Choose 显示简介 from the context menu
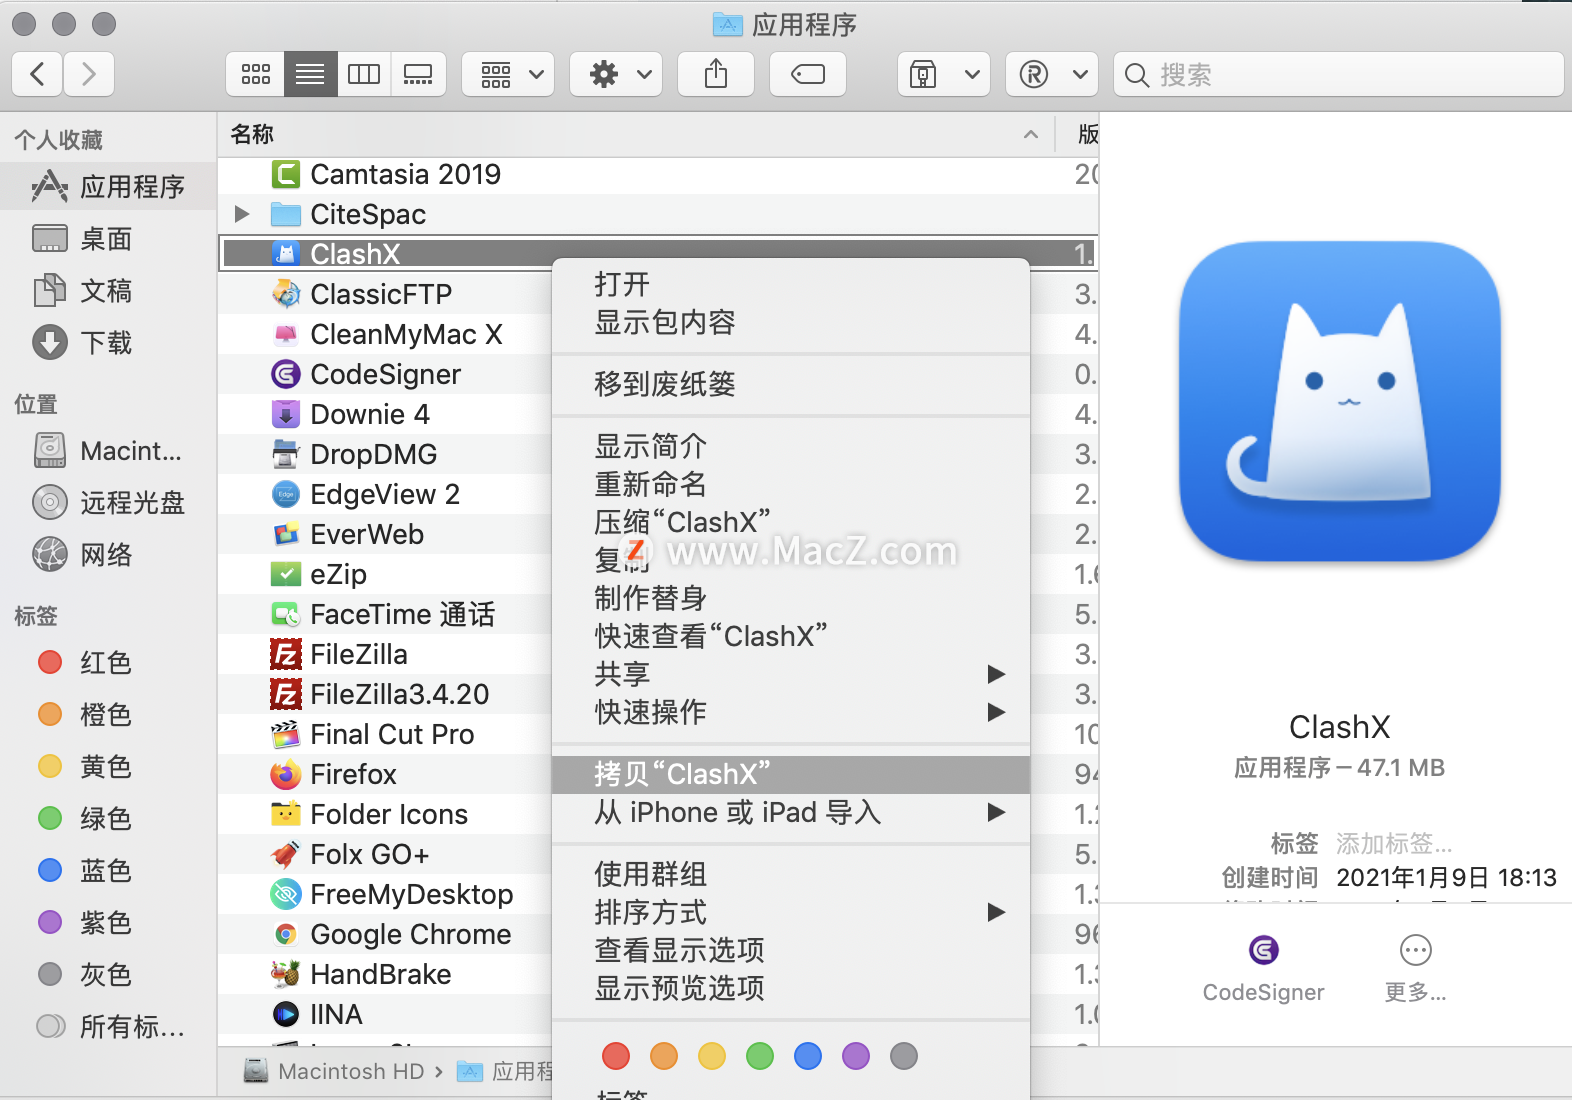Screen dimensions: 1572x1100 click(x=791, y=446)
